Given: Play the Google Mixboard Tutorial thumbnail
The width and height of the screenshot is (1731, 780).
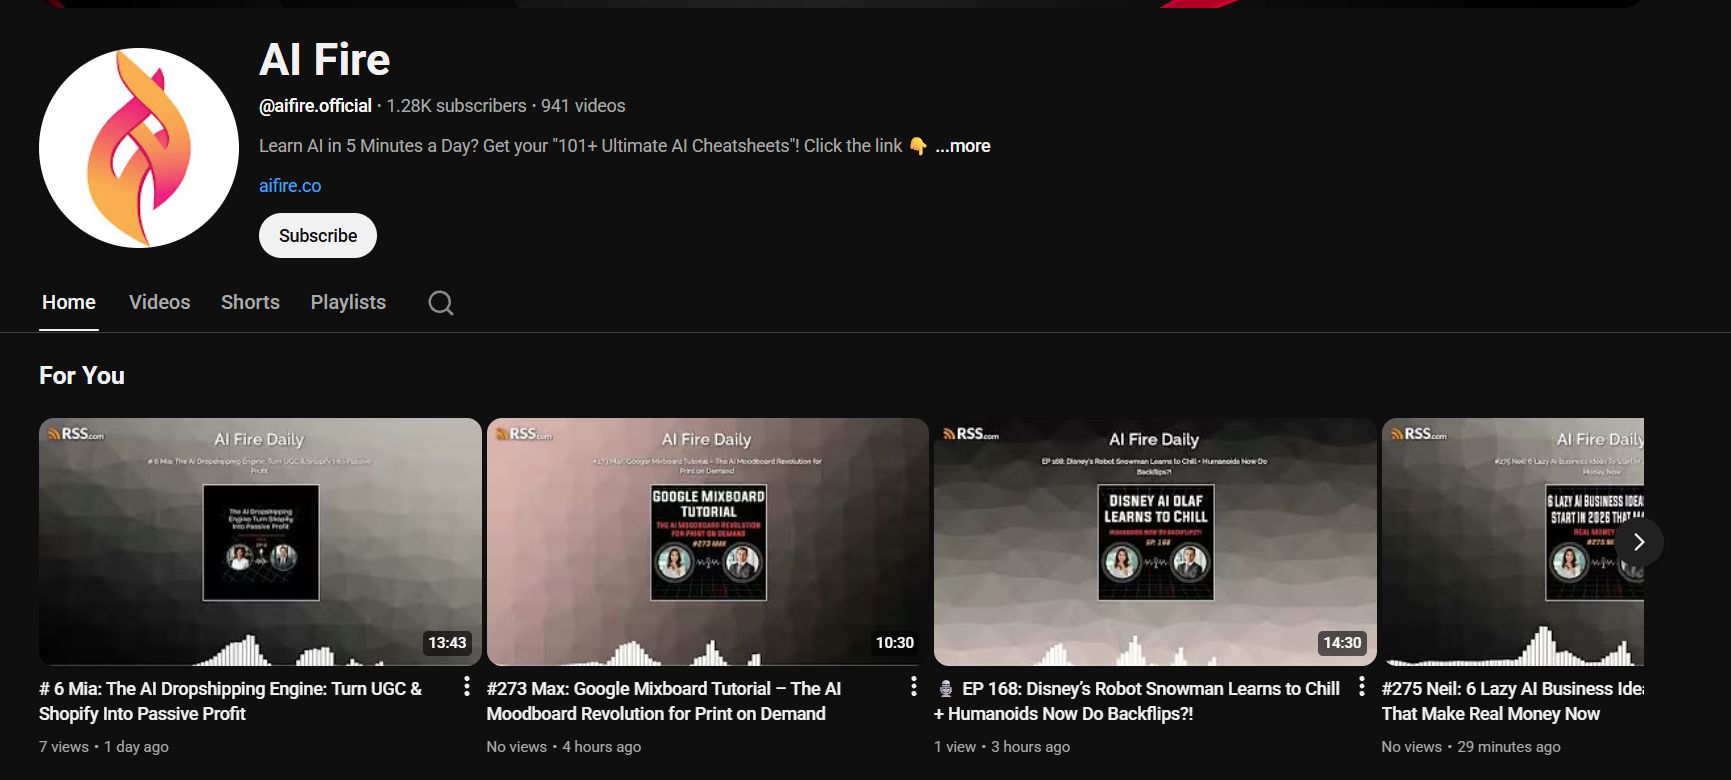Looking at the screenshot, I should pos(708,542).
